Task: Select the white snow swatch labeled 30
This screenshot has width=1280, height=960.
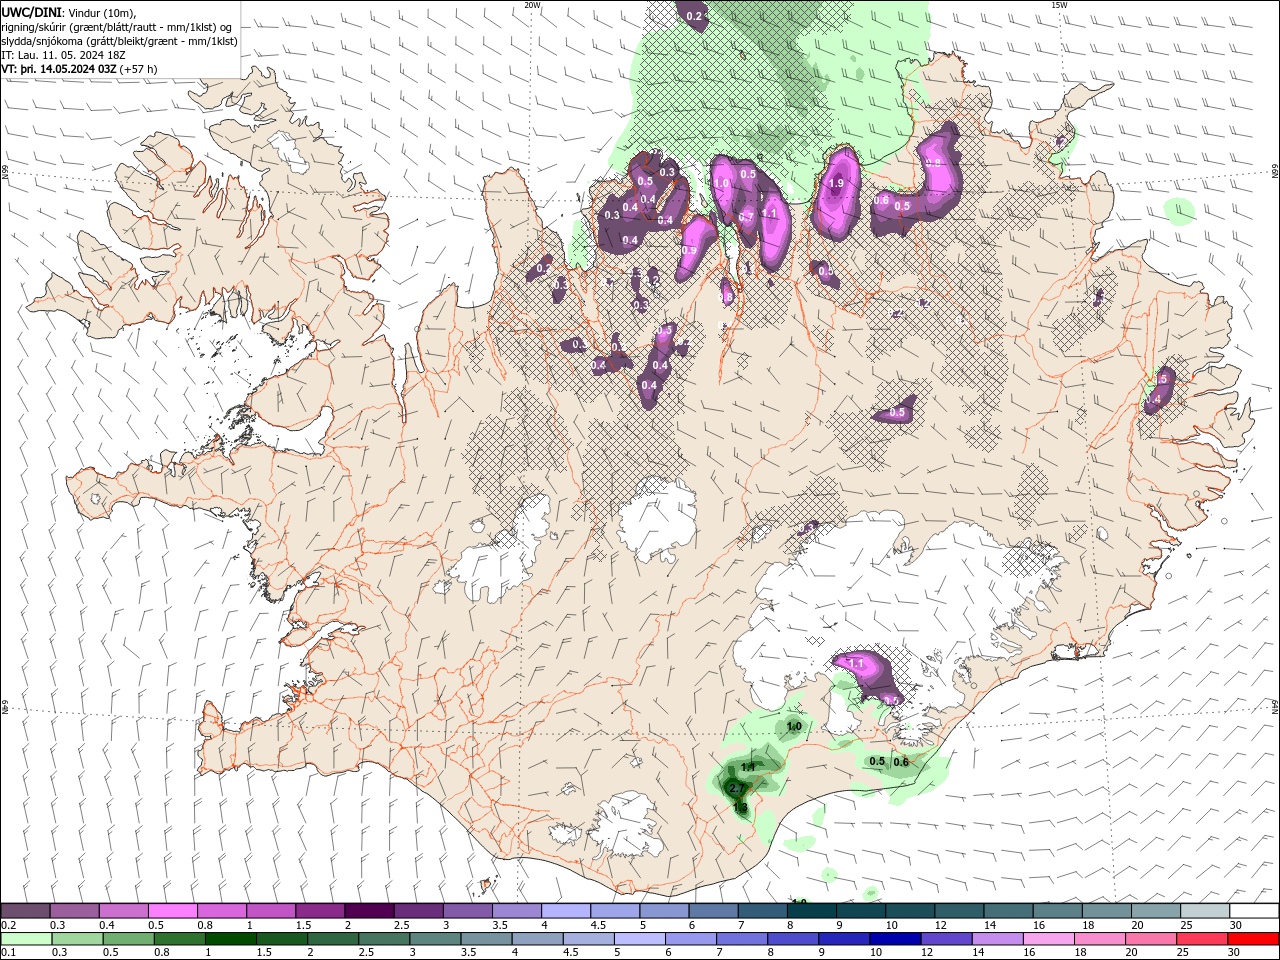Action: coord(1254,911)
